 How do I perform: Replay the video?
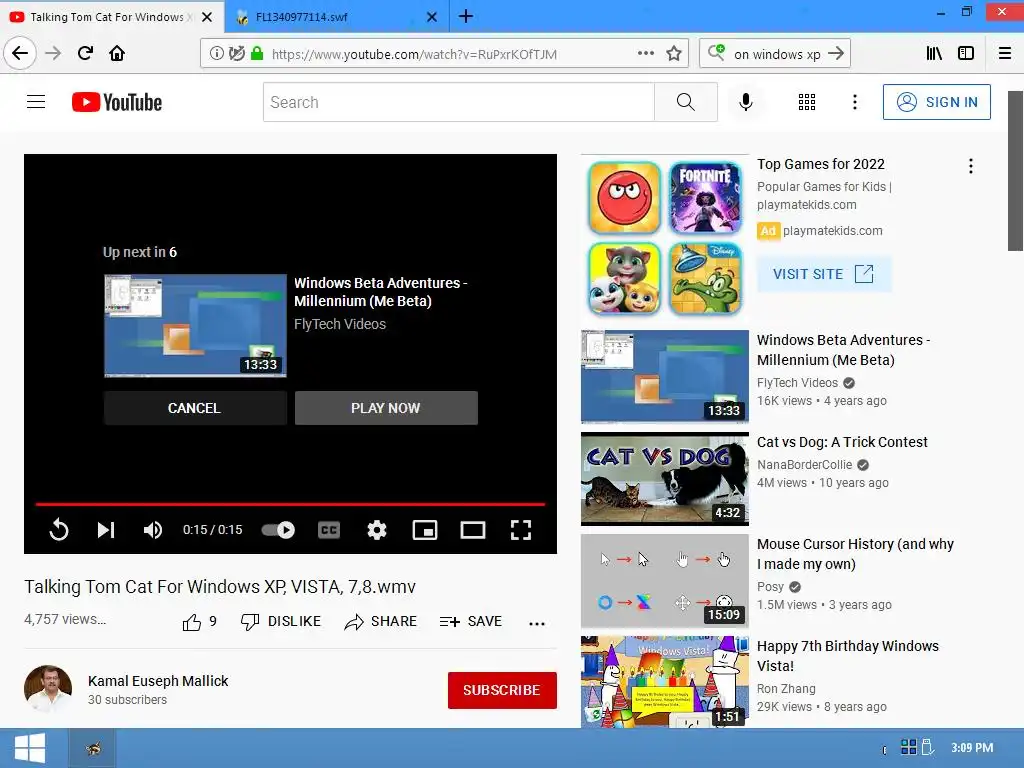click(x=59, y=530)
